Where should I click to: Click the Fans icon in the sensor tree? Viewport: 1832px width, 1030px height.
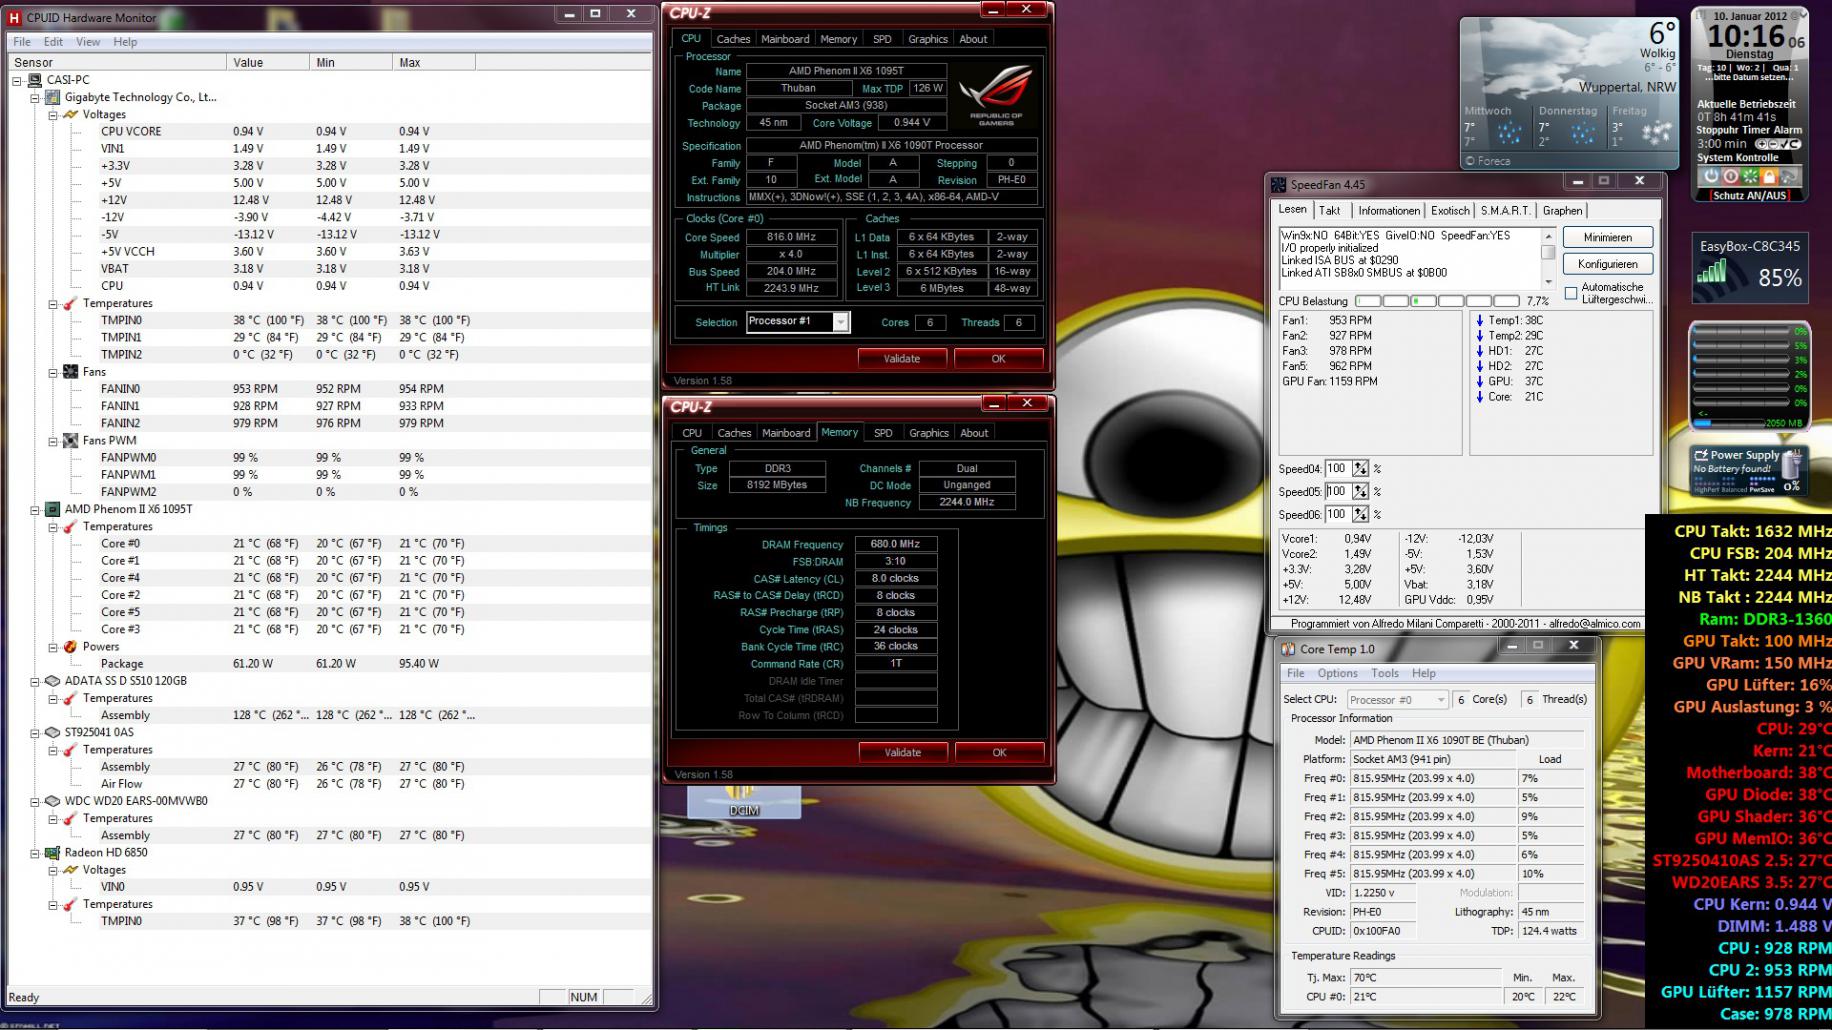(70, 371)
